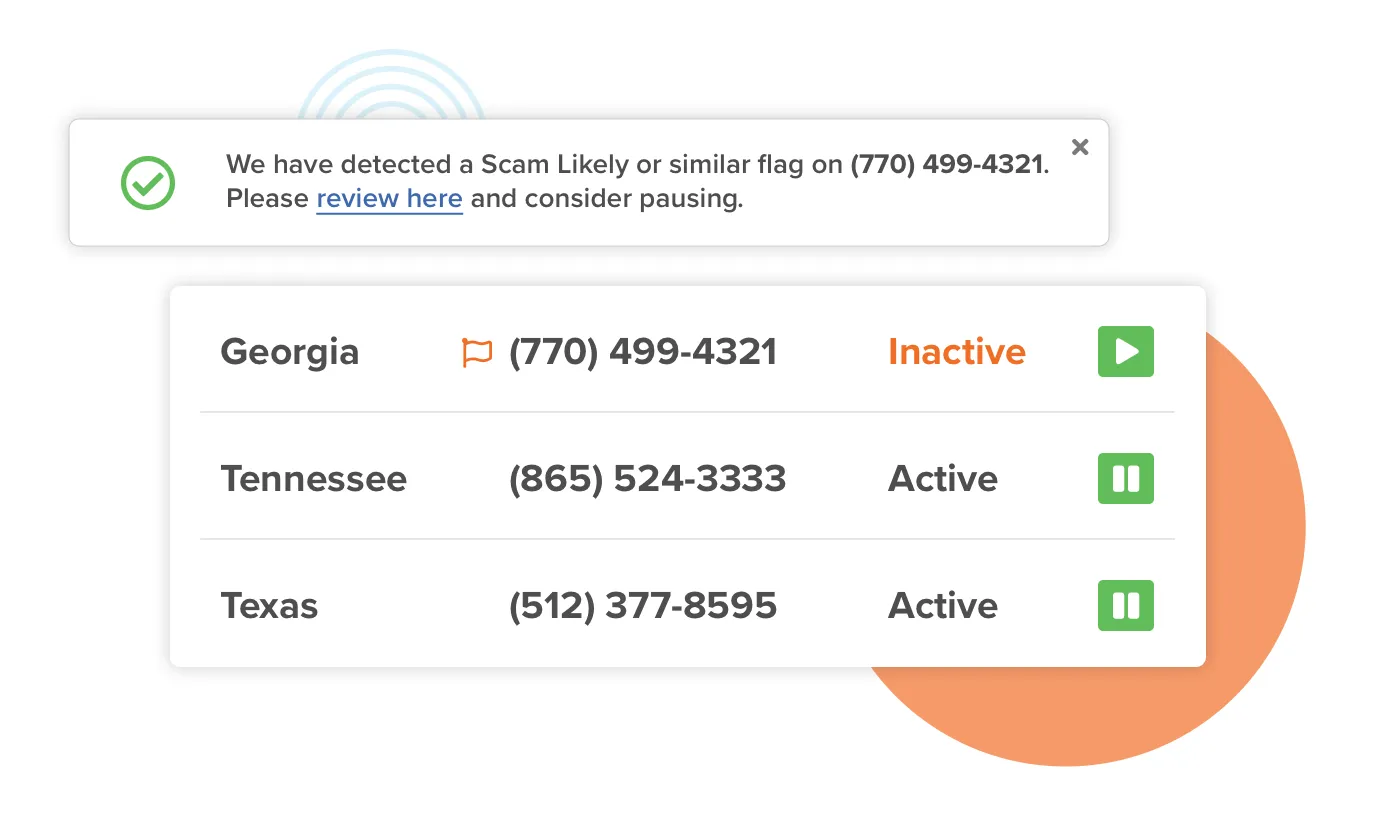Click the Active label next to Texas
1375x815 pixels.
click(942, 605)
